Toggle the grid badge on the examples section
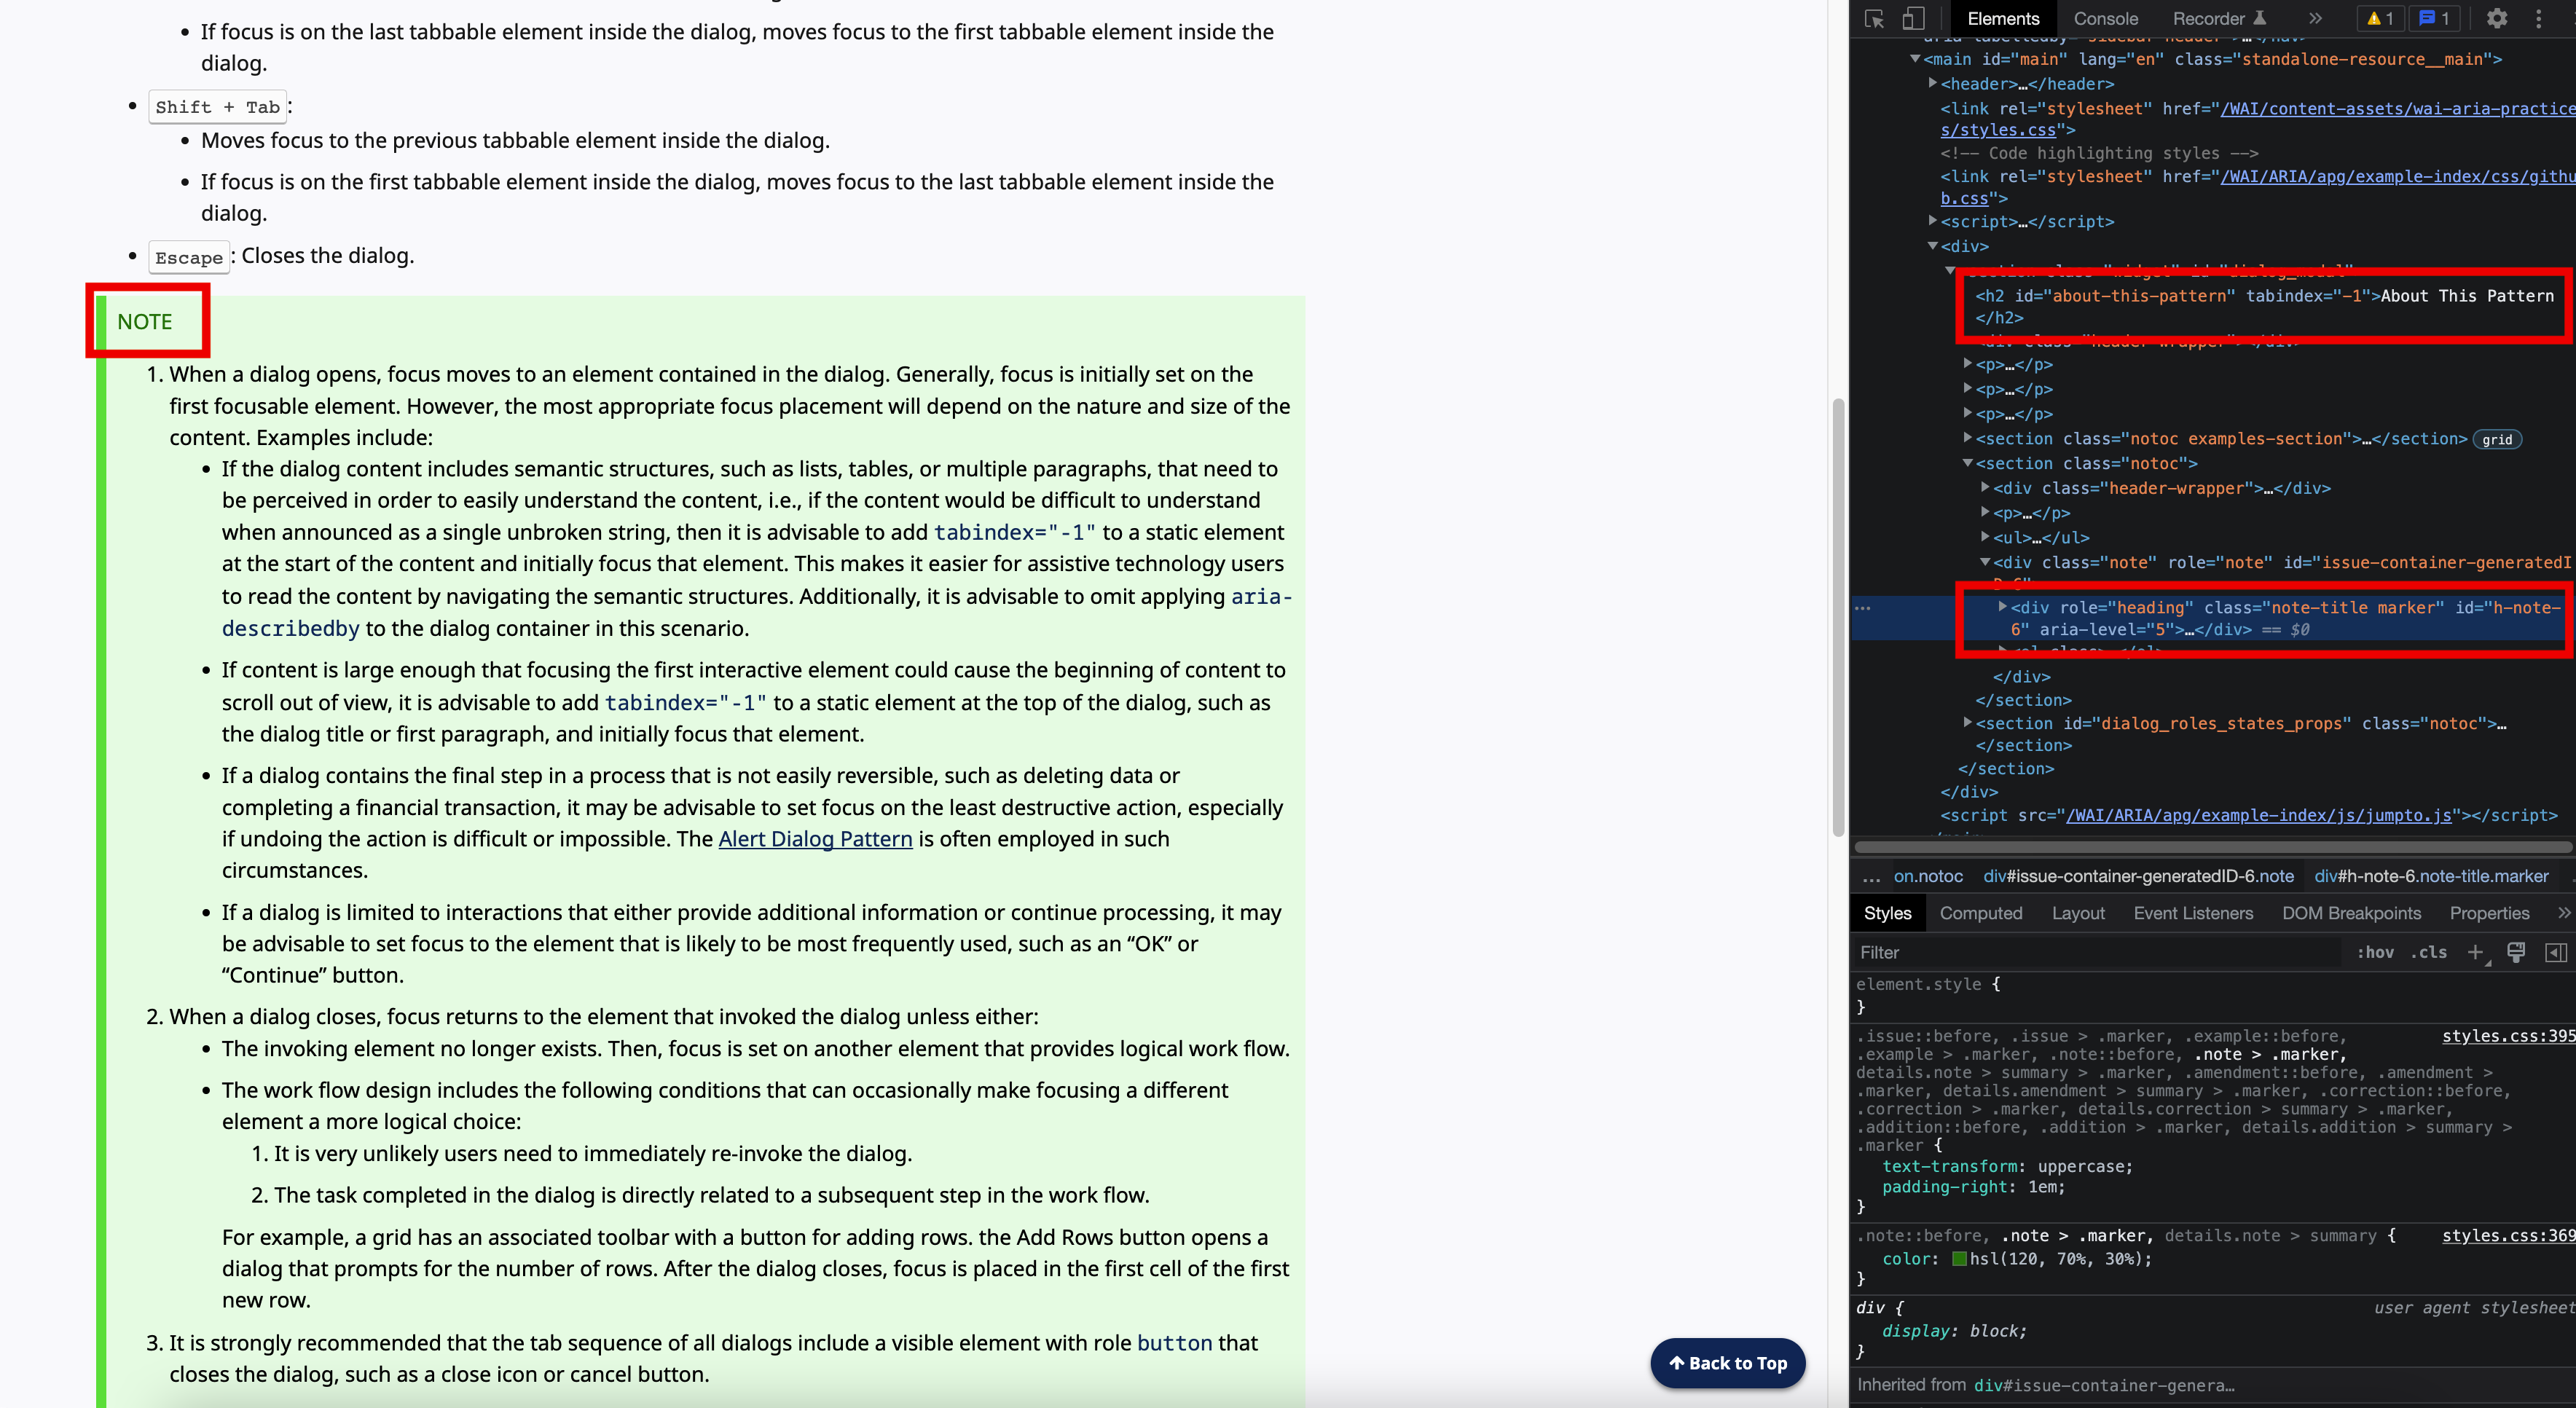This screenshot has height=1408, width=2576. point(2497,439)
